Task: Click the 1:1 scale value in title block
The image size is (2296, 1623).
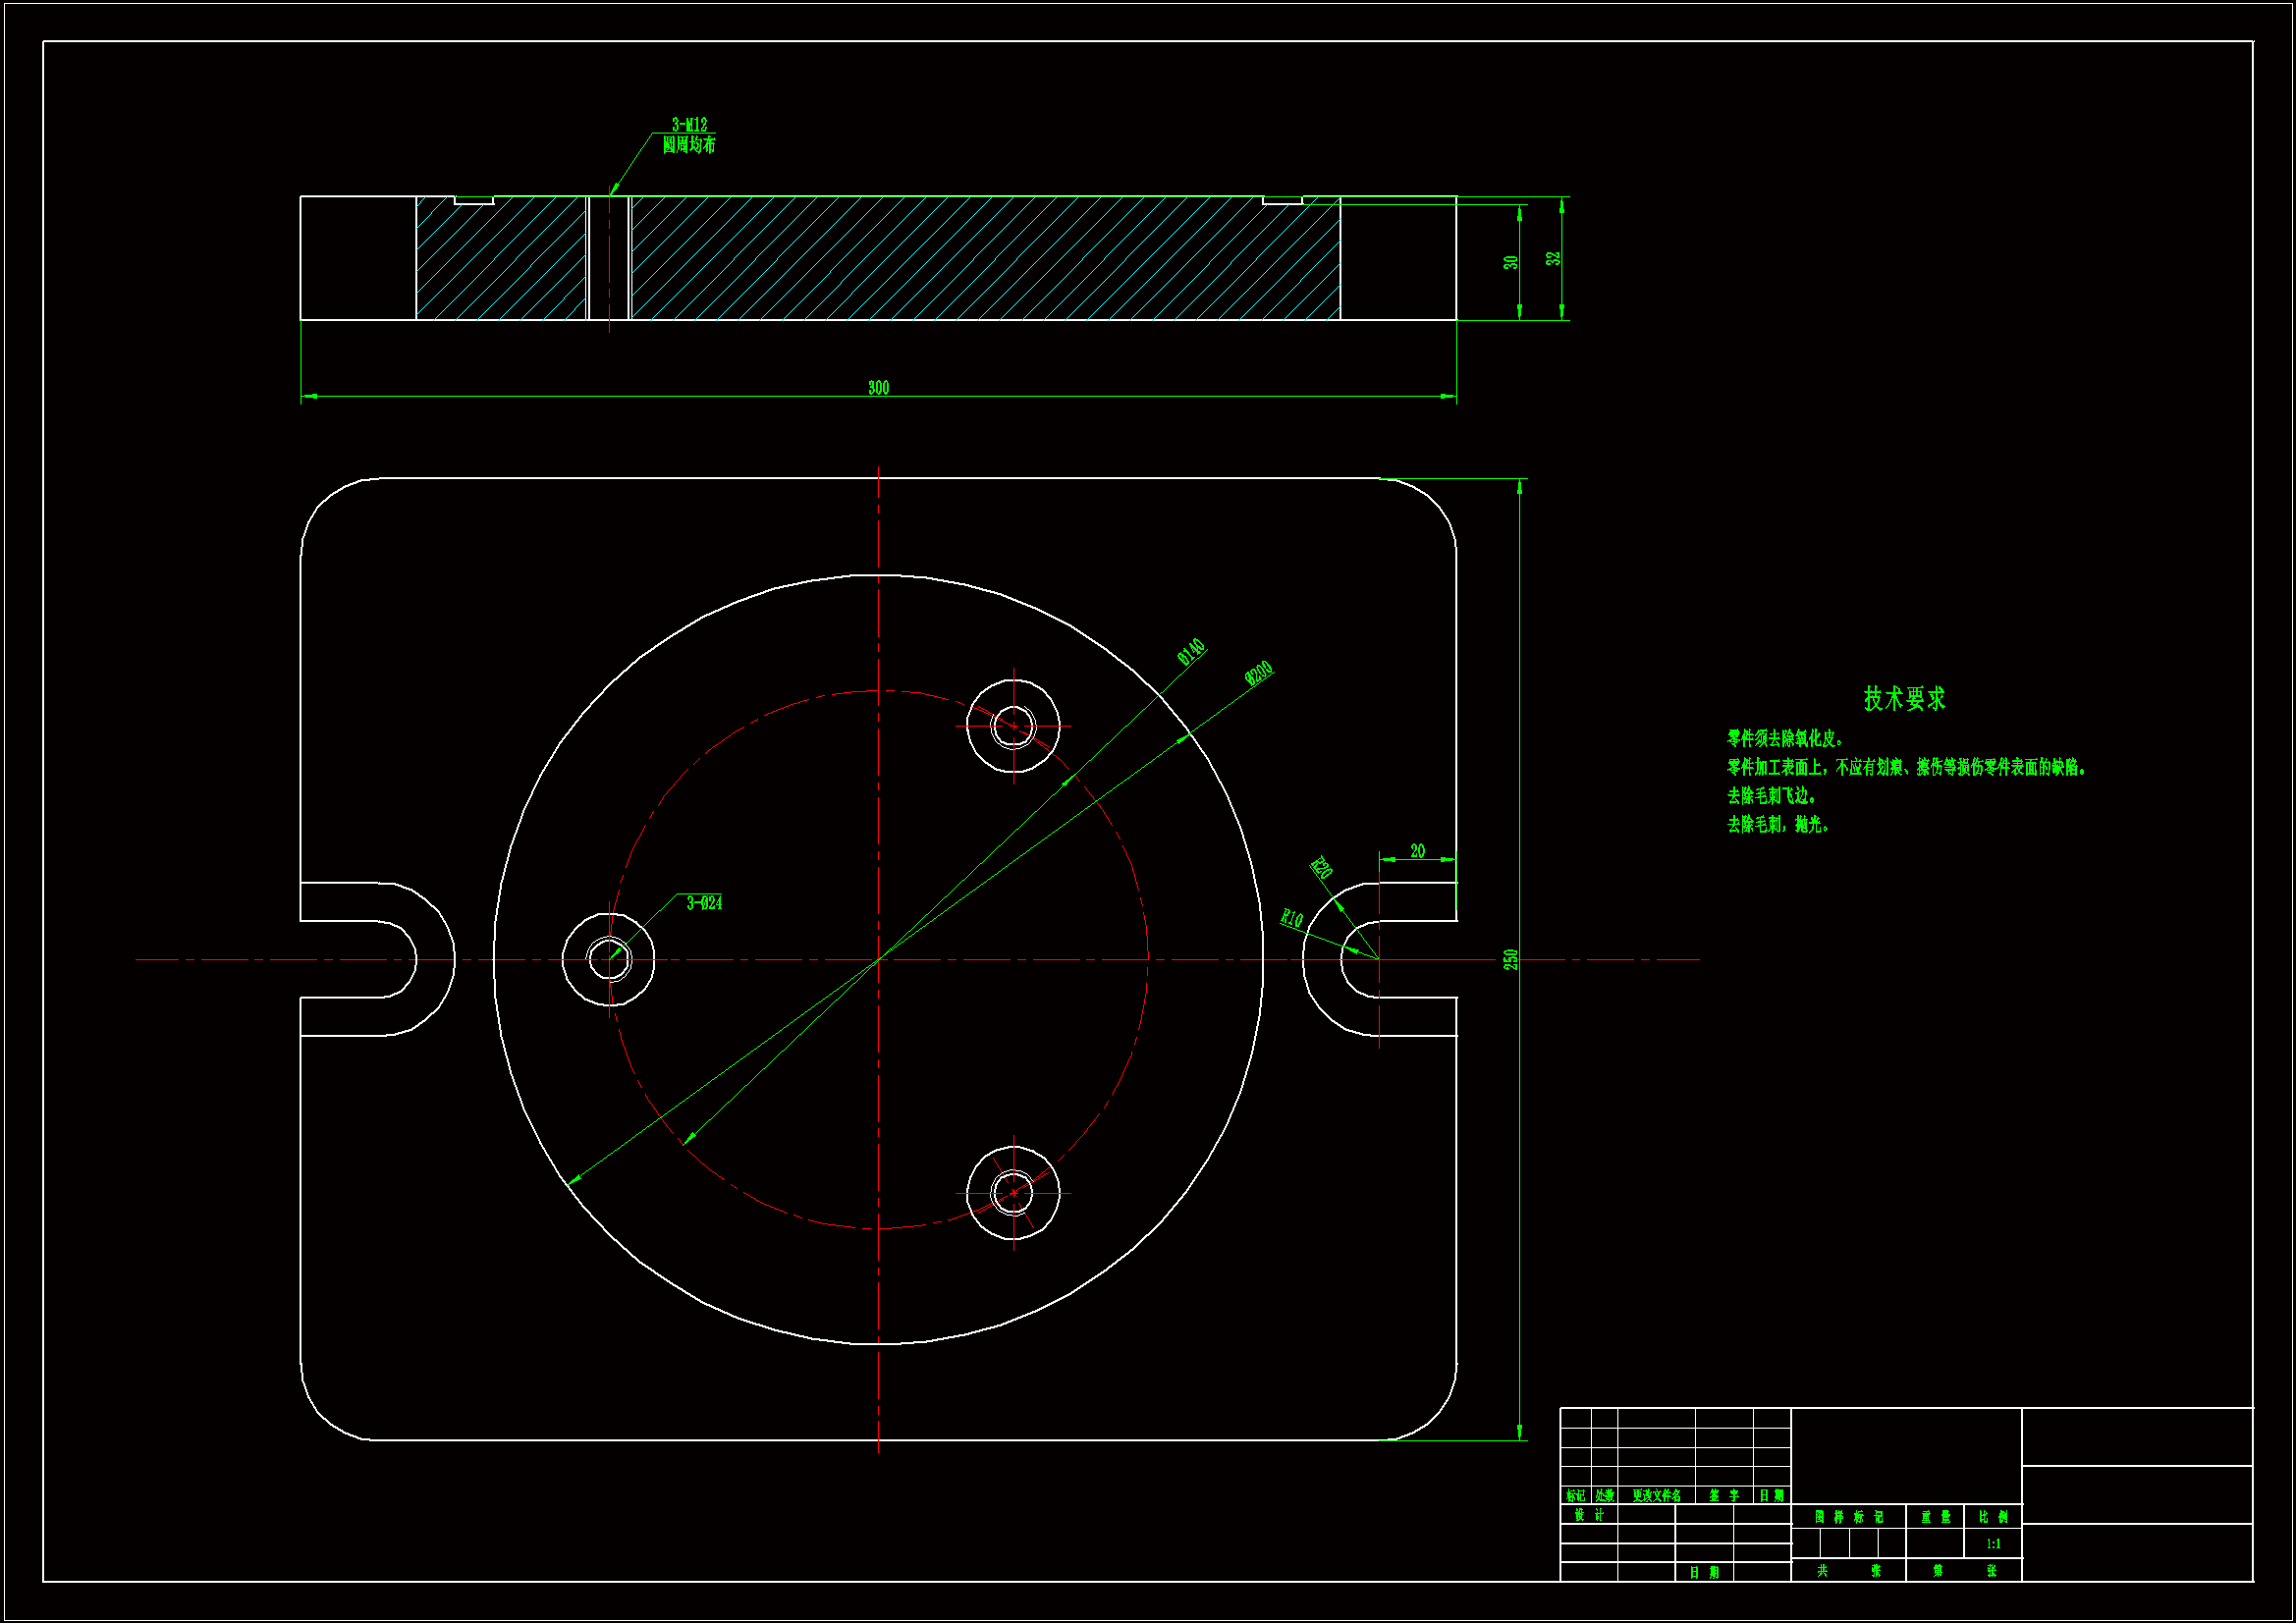Action: click(x=1993, y=1544)
